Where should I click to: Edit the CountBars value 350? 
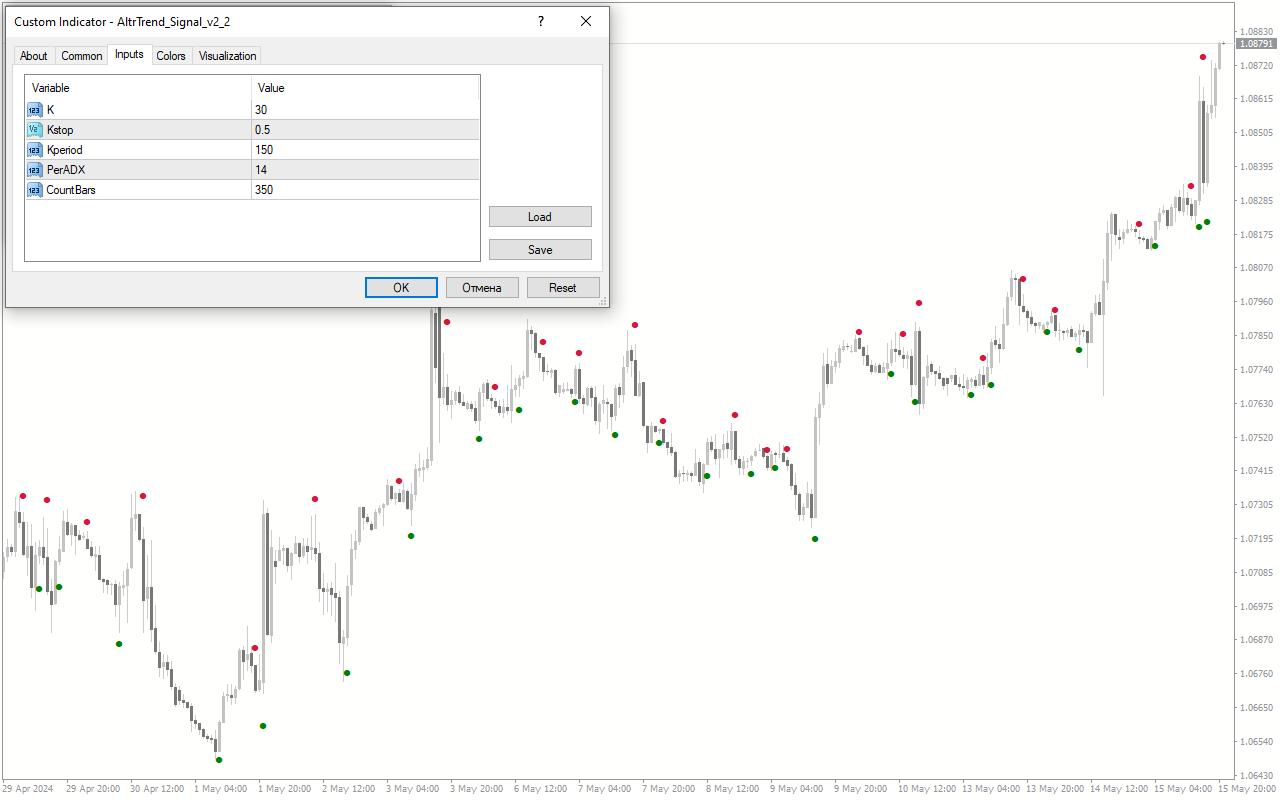(365, 190)
